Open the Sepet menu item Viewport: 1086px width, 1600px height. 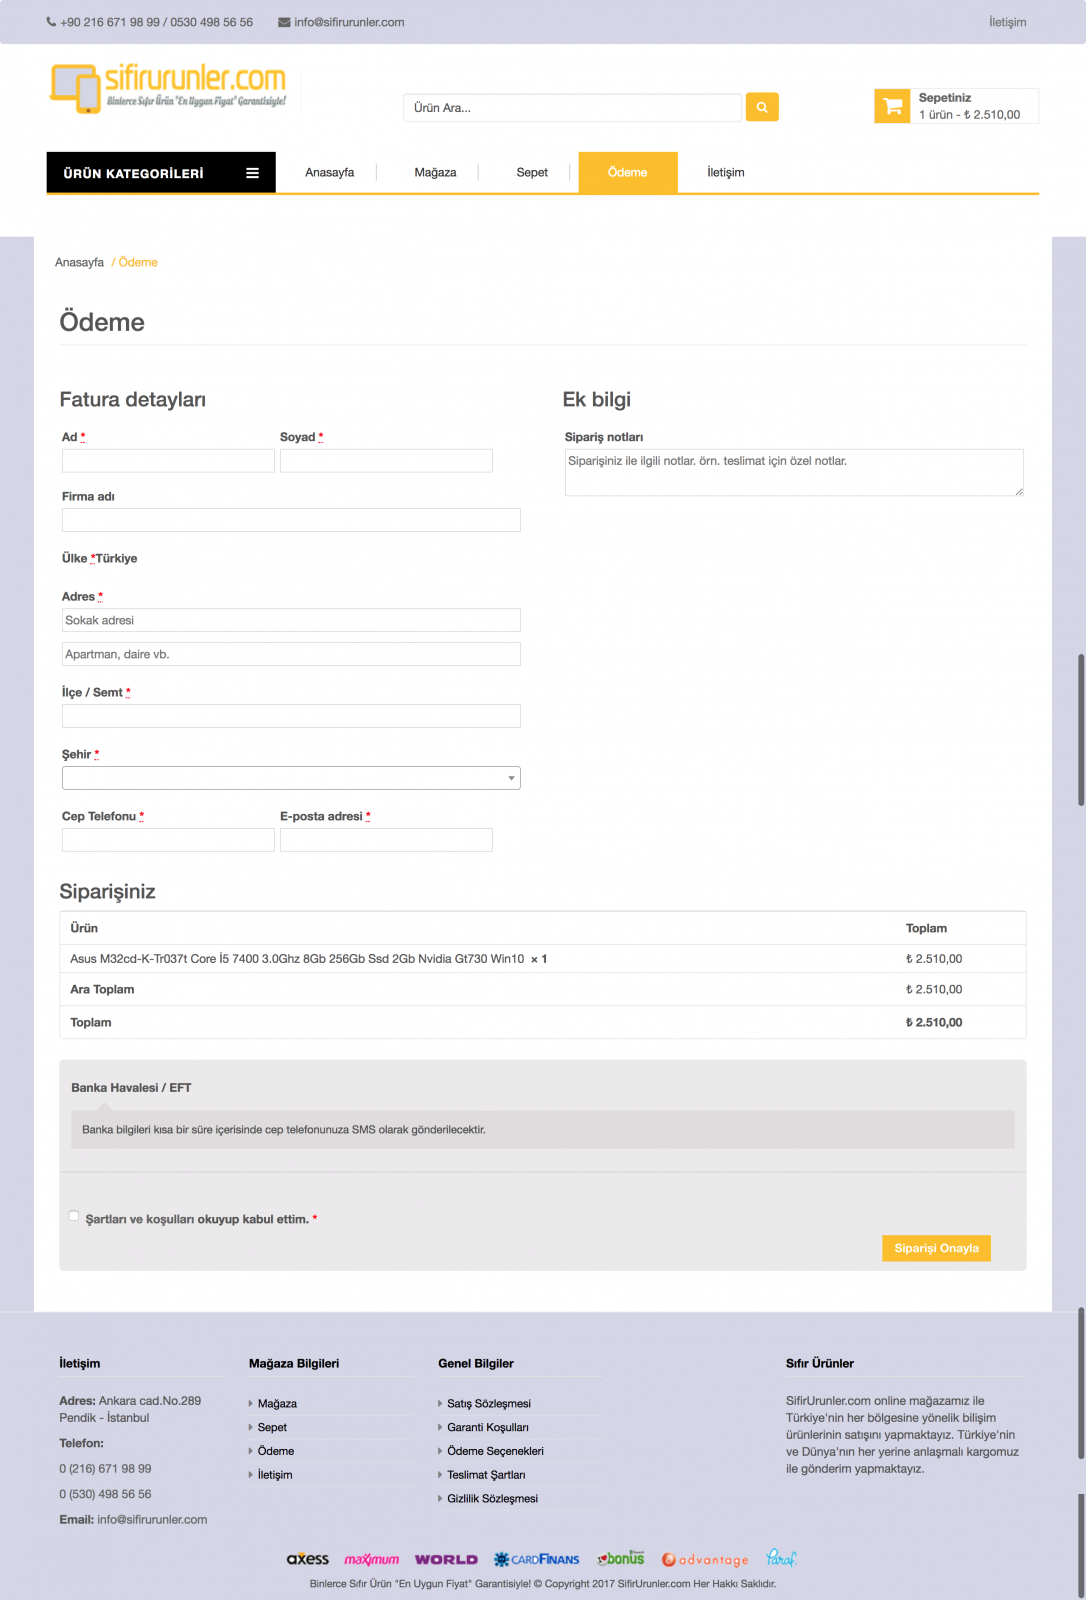532,173
